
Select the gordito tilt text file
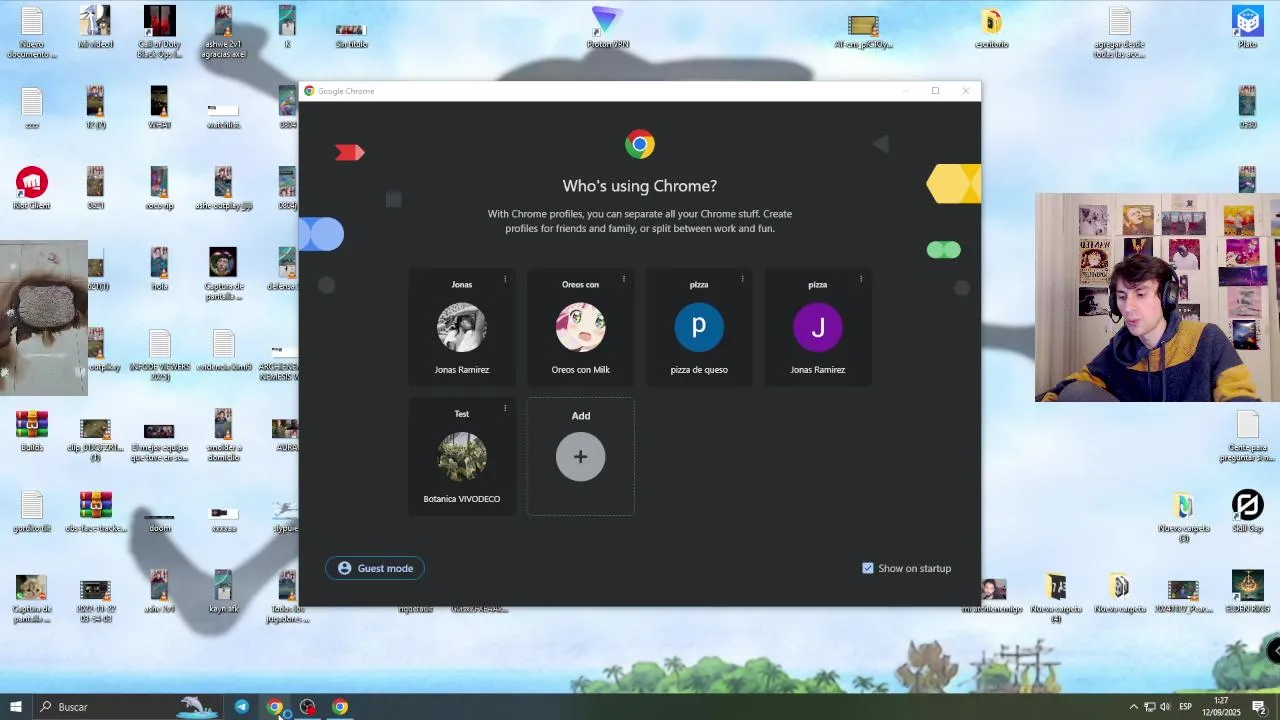(x=32, y=511)
